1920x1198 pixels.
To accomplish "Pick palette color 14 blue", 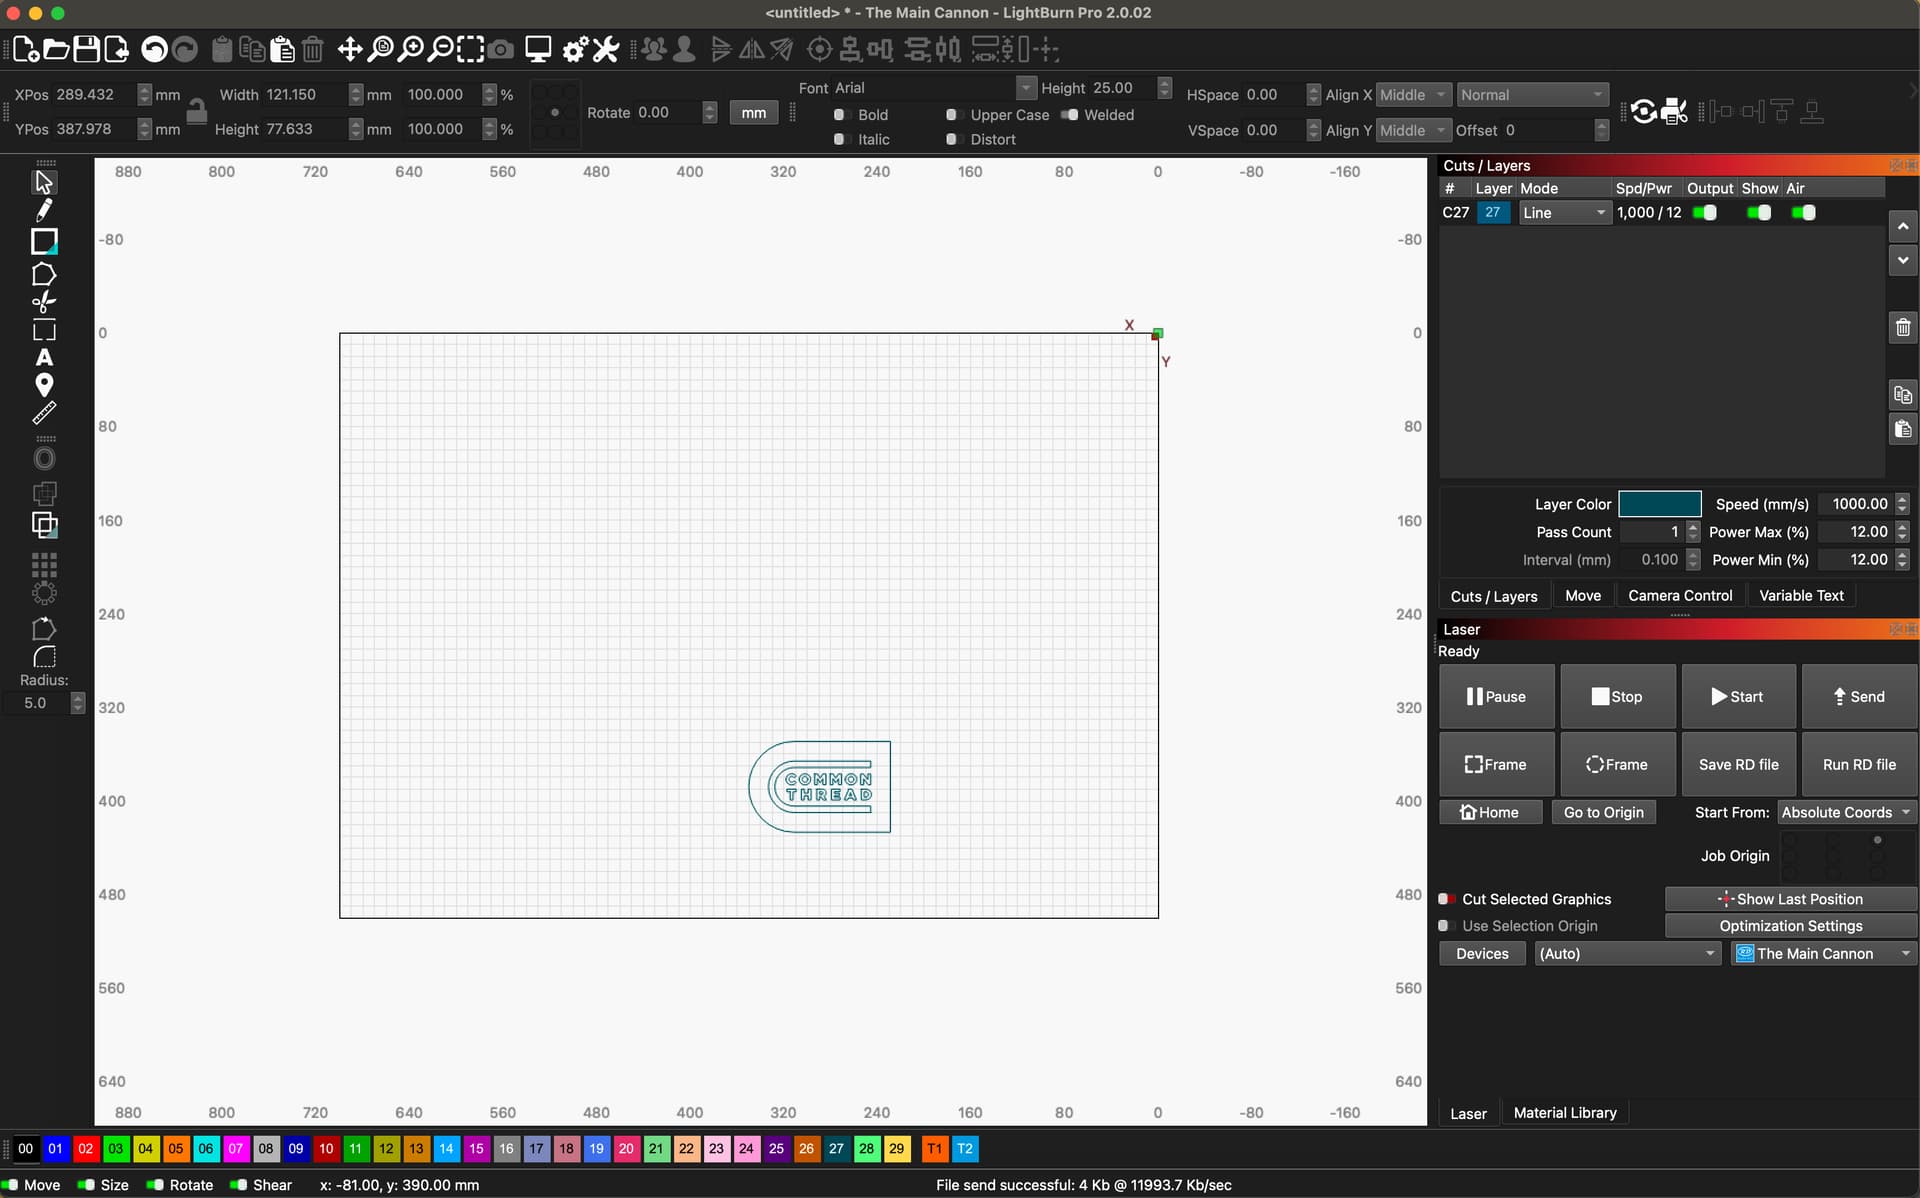I will tap(446, 1149).
